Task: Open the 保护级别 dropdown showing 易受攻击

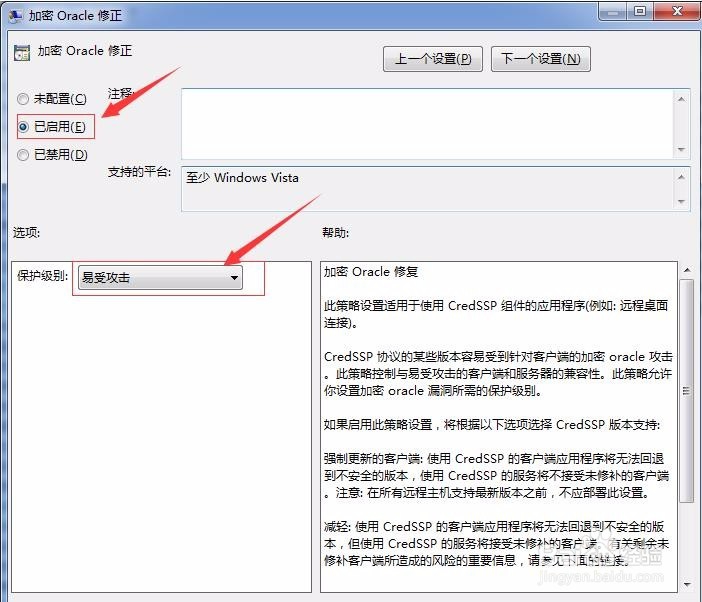Action: coord(160,278)
